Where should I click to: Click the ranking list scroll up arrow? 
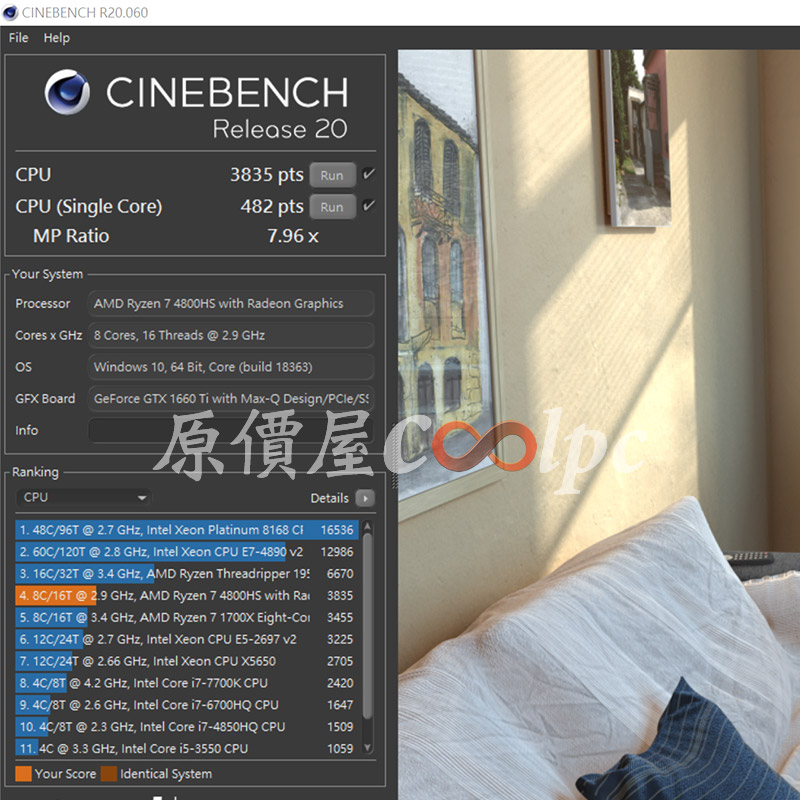367,527
